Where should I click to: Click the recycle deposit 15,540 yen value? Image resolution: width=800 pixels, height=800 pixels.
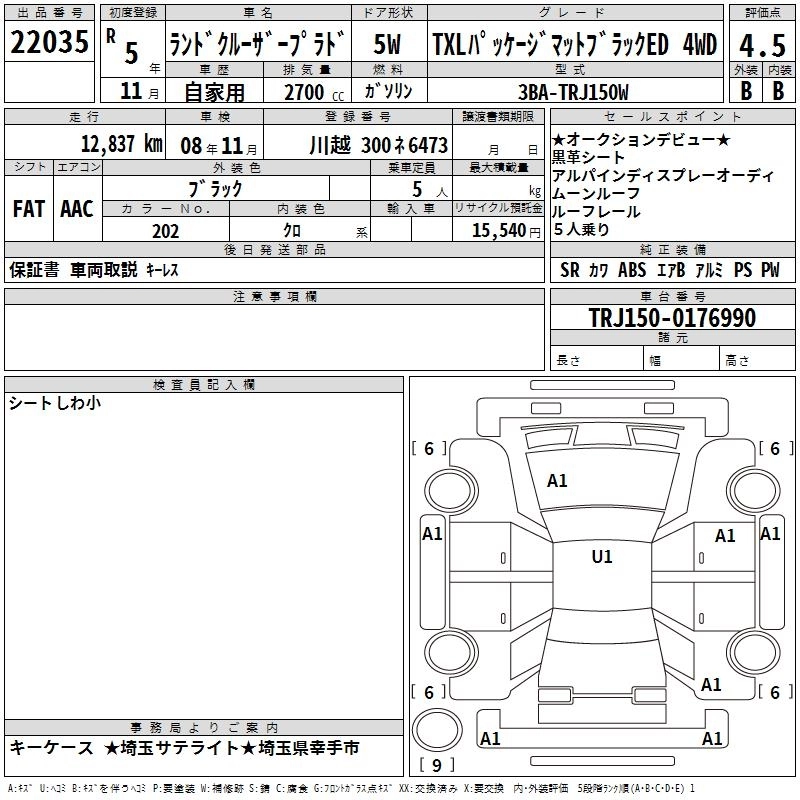[x=497, y=231]
